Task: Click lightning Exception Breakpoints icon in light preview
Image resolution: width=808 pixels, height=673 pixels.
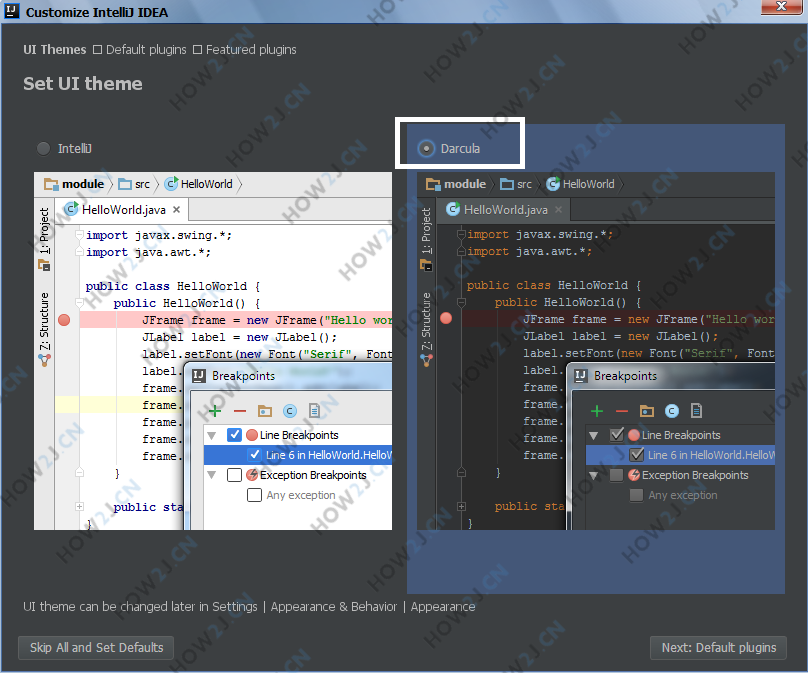Action: click(252, 475)
